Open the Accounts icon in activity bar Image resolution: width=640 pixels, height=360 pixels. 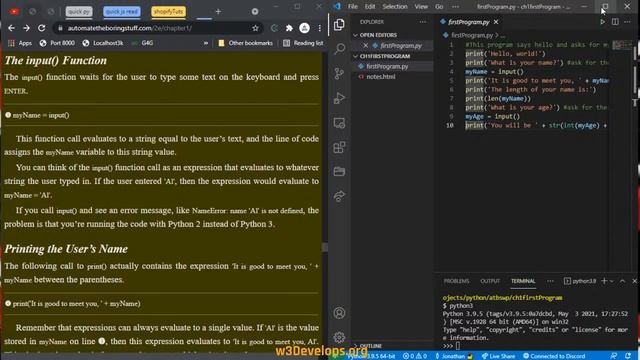339,313
